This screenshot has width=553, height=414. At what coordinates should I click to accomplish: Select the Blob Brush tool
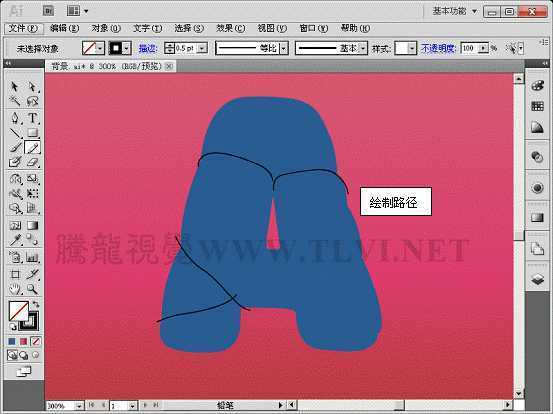click(x=14, y=162)
